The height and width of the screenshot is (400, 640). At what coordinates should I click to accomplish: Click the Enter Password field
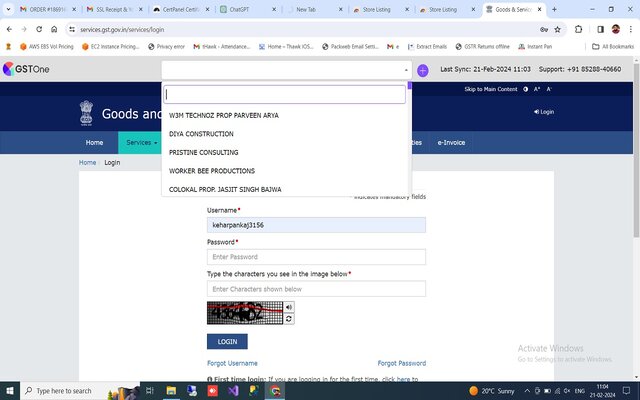pos(316,257)
